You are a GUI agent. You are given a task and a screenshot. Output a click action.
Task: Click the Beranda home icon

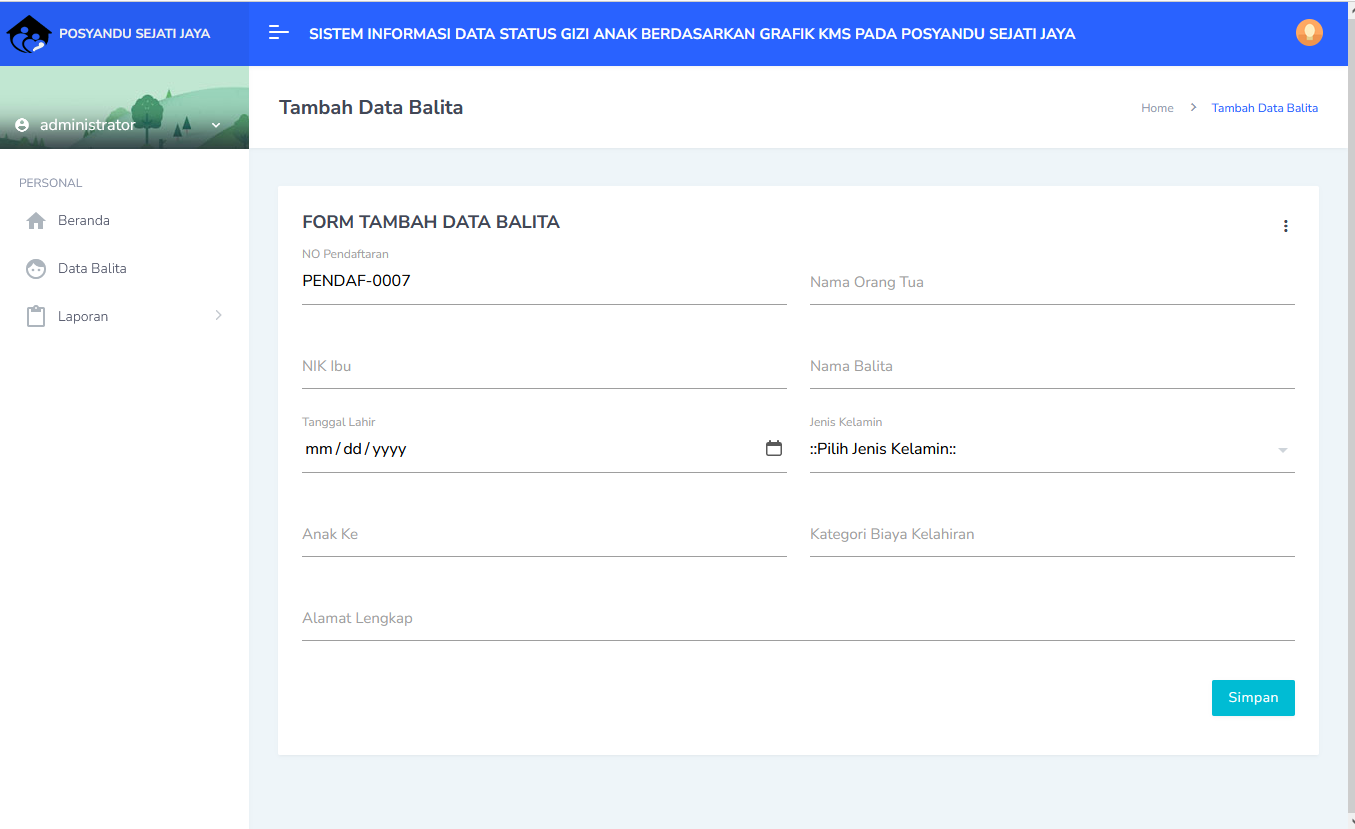coord(36,221)
